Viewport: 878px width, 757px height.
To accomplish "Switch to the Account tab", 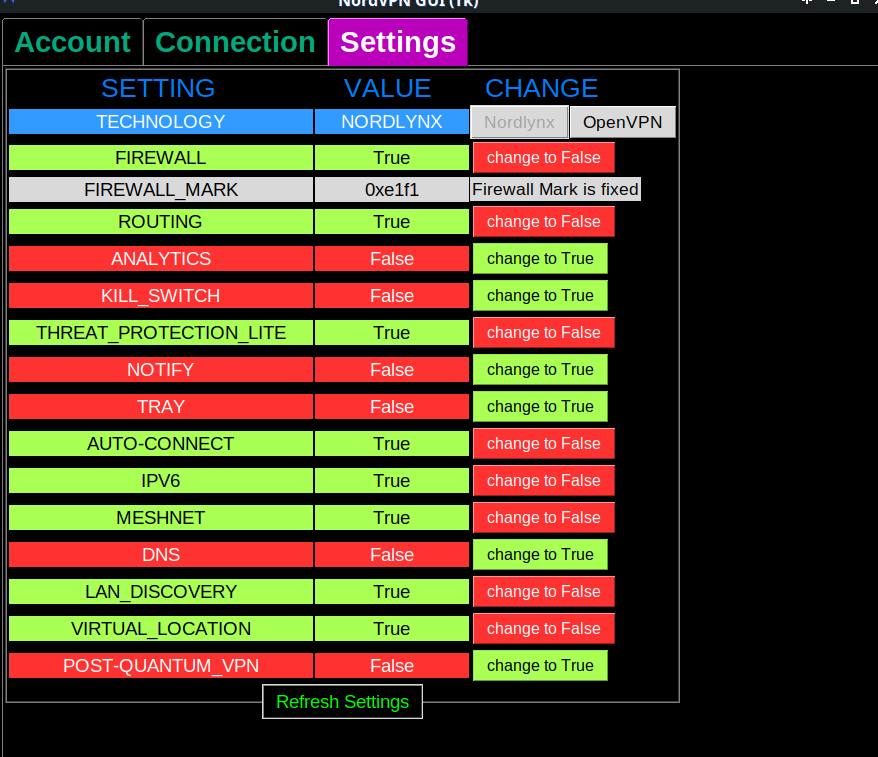I will pyautogui.click(x=72, y=43).
